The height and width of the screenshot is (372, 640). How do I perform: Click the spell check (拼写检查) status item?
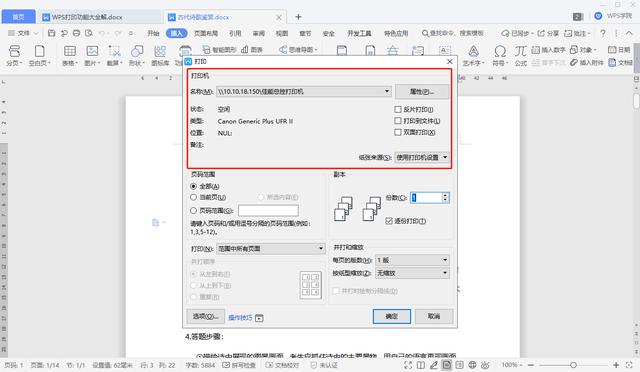coord(239,365)
